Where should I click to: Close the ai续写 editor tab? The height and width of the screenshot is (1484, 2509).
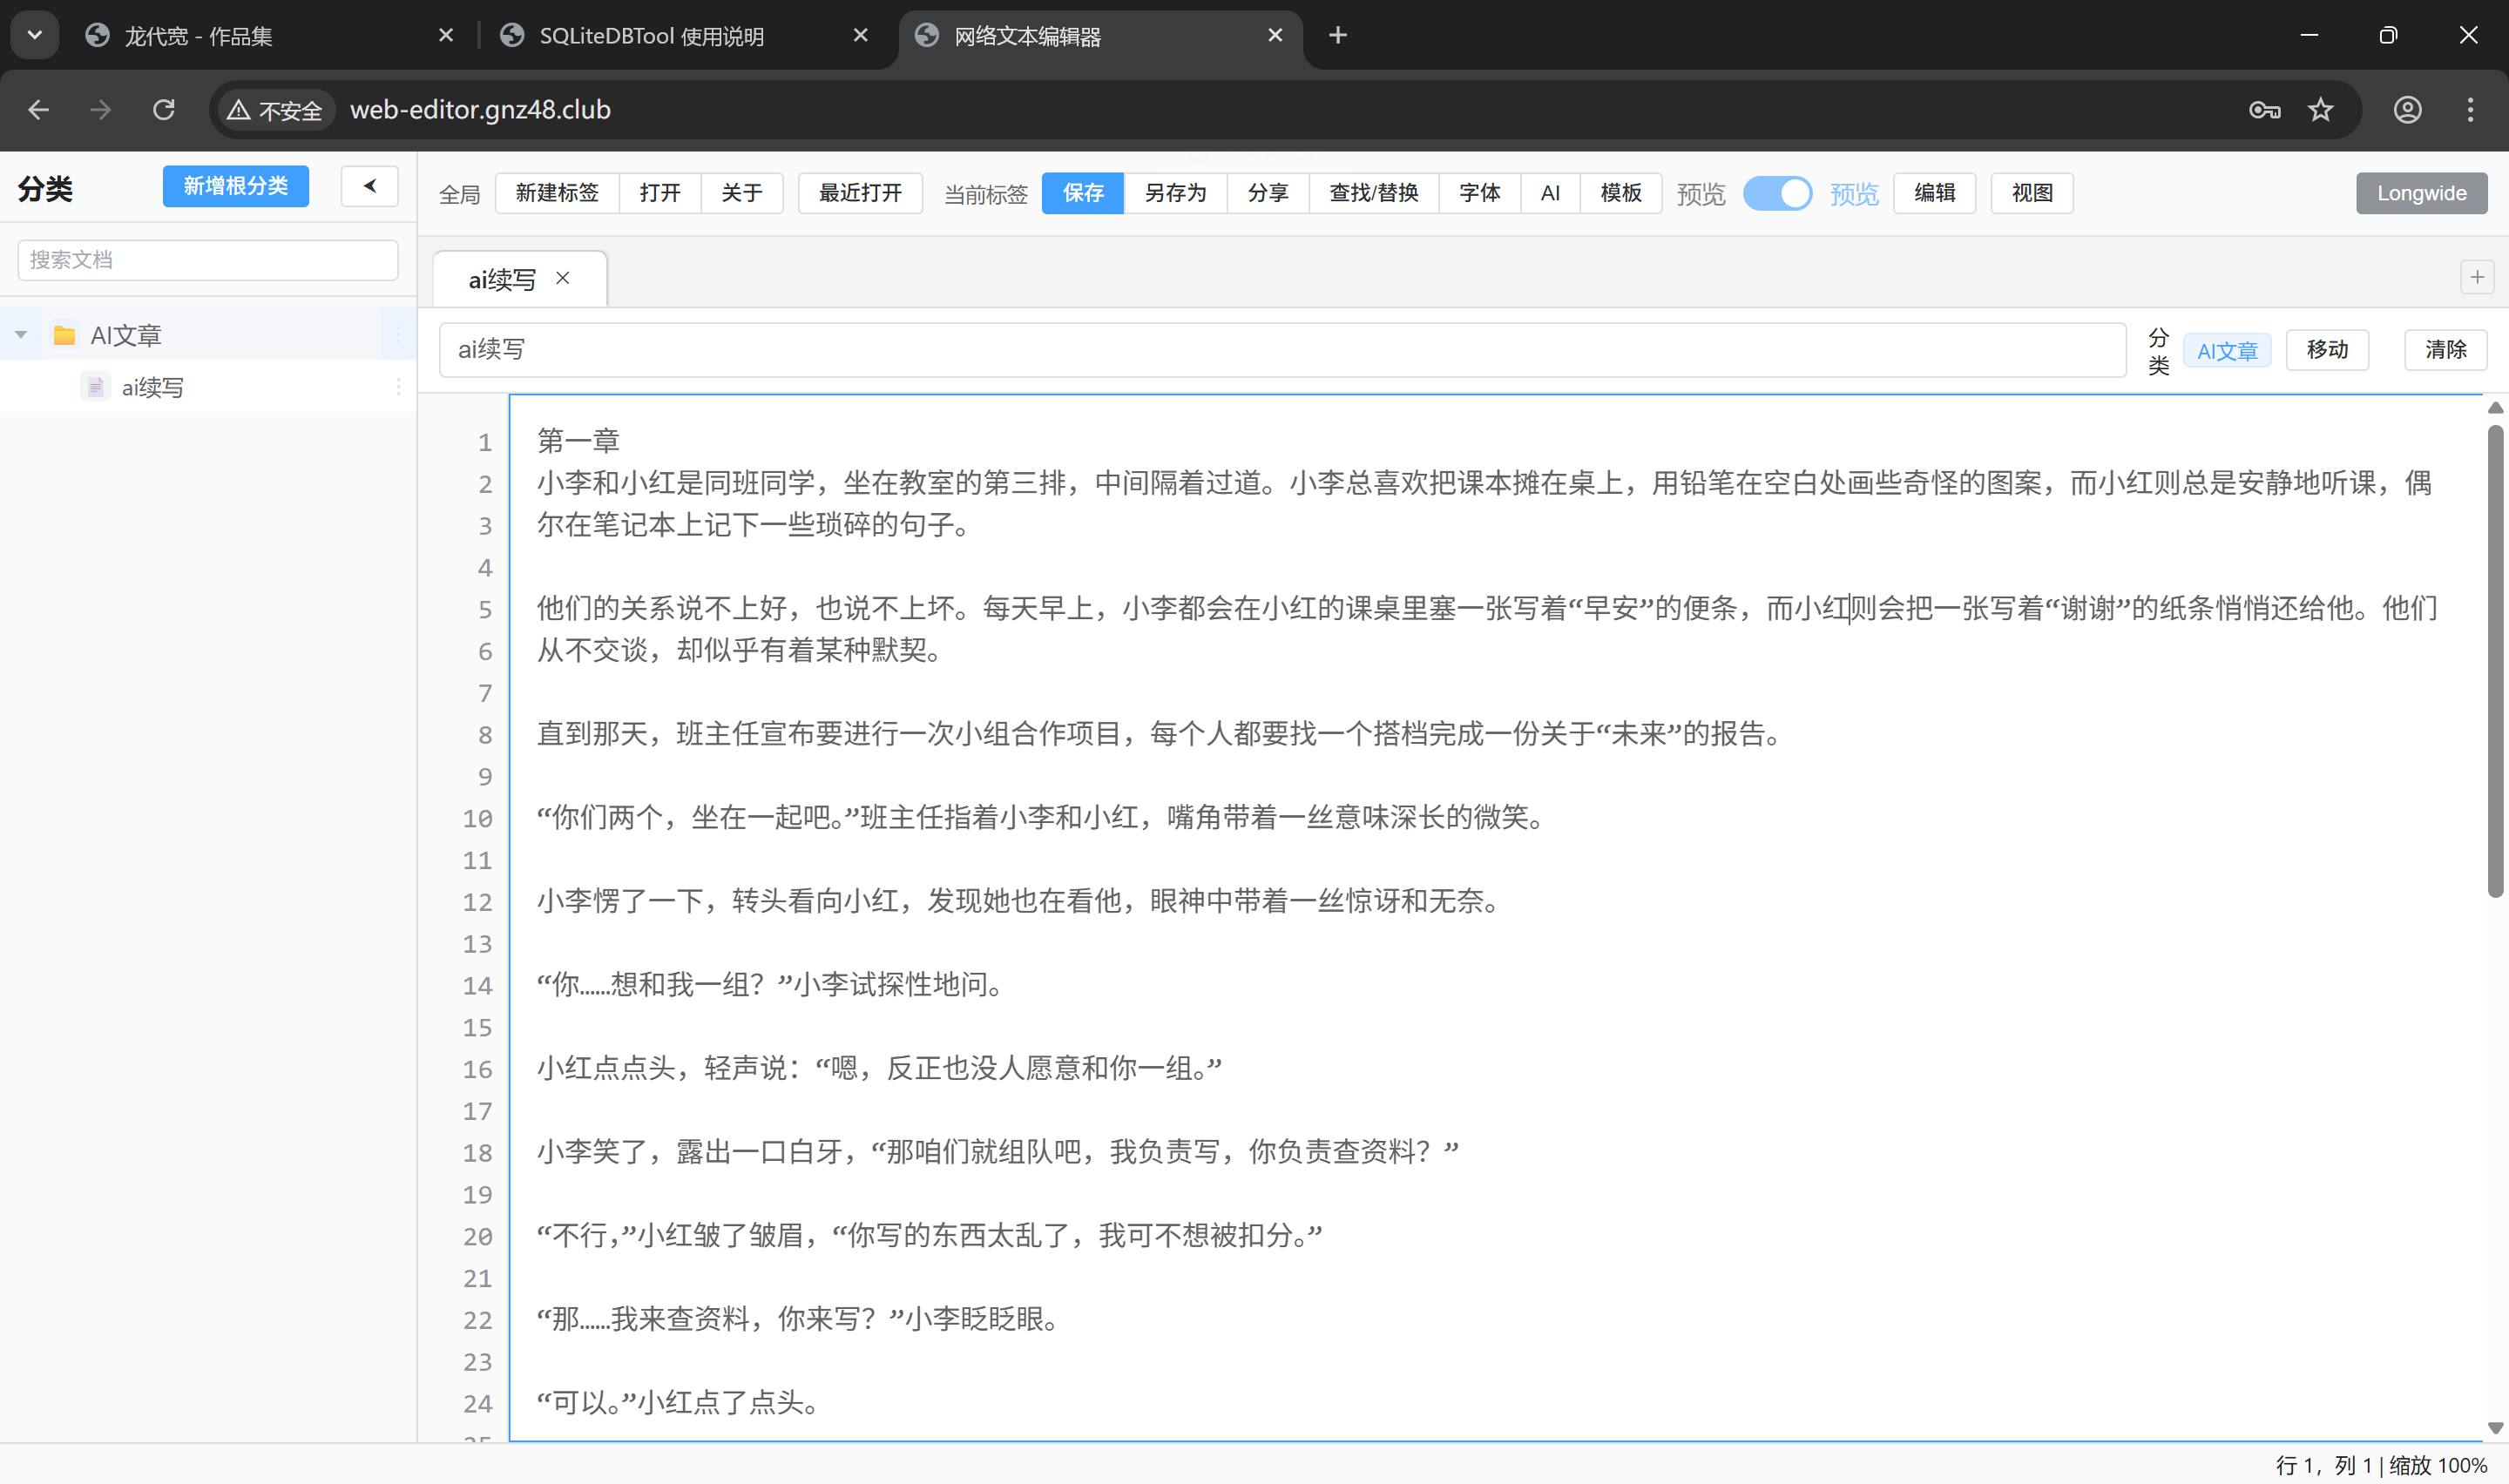point(563,278)
